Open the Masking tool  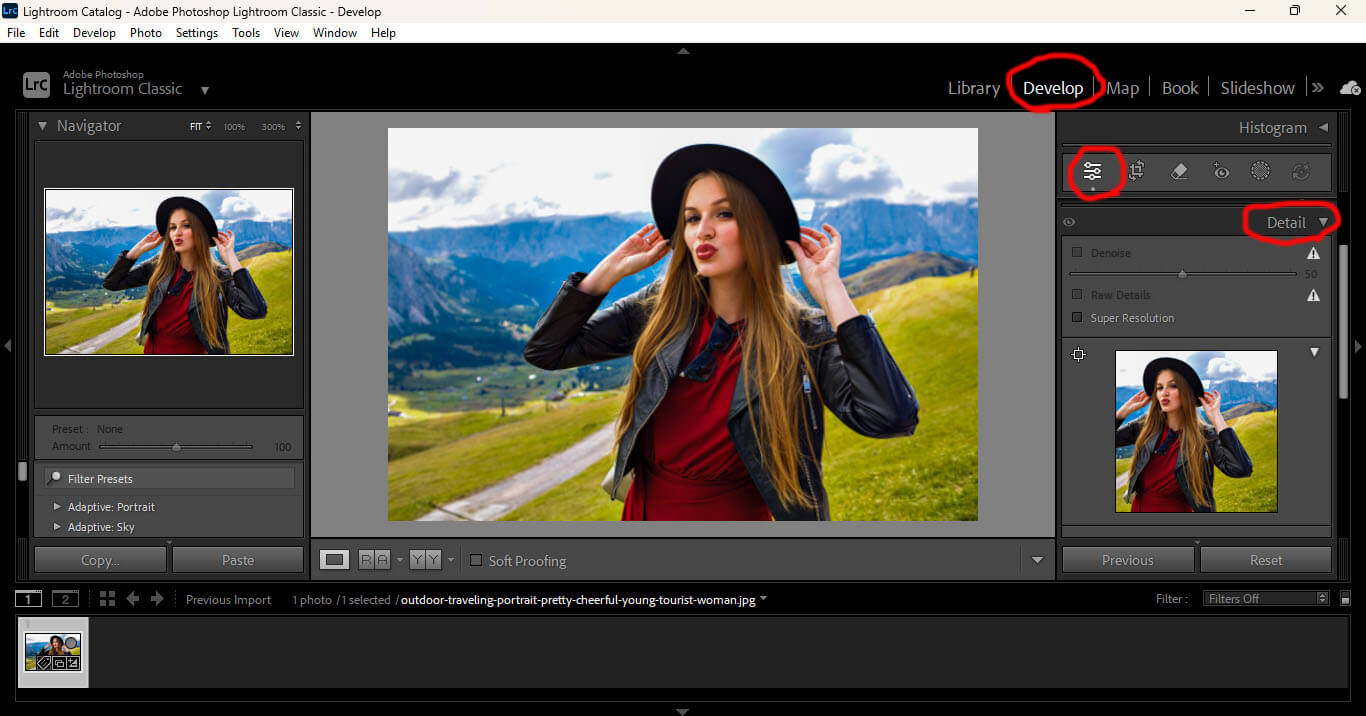[x=1260, y=171]
